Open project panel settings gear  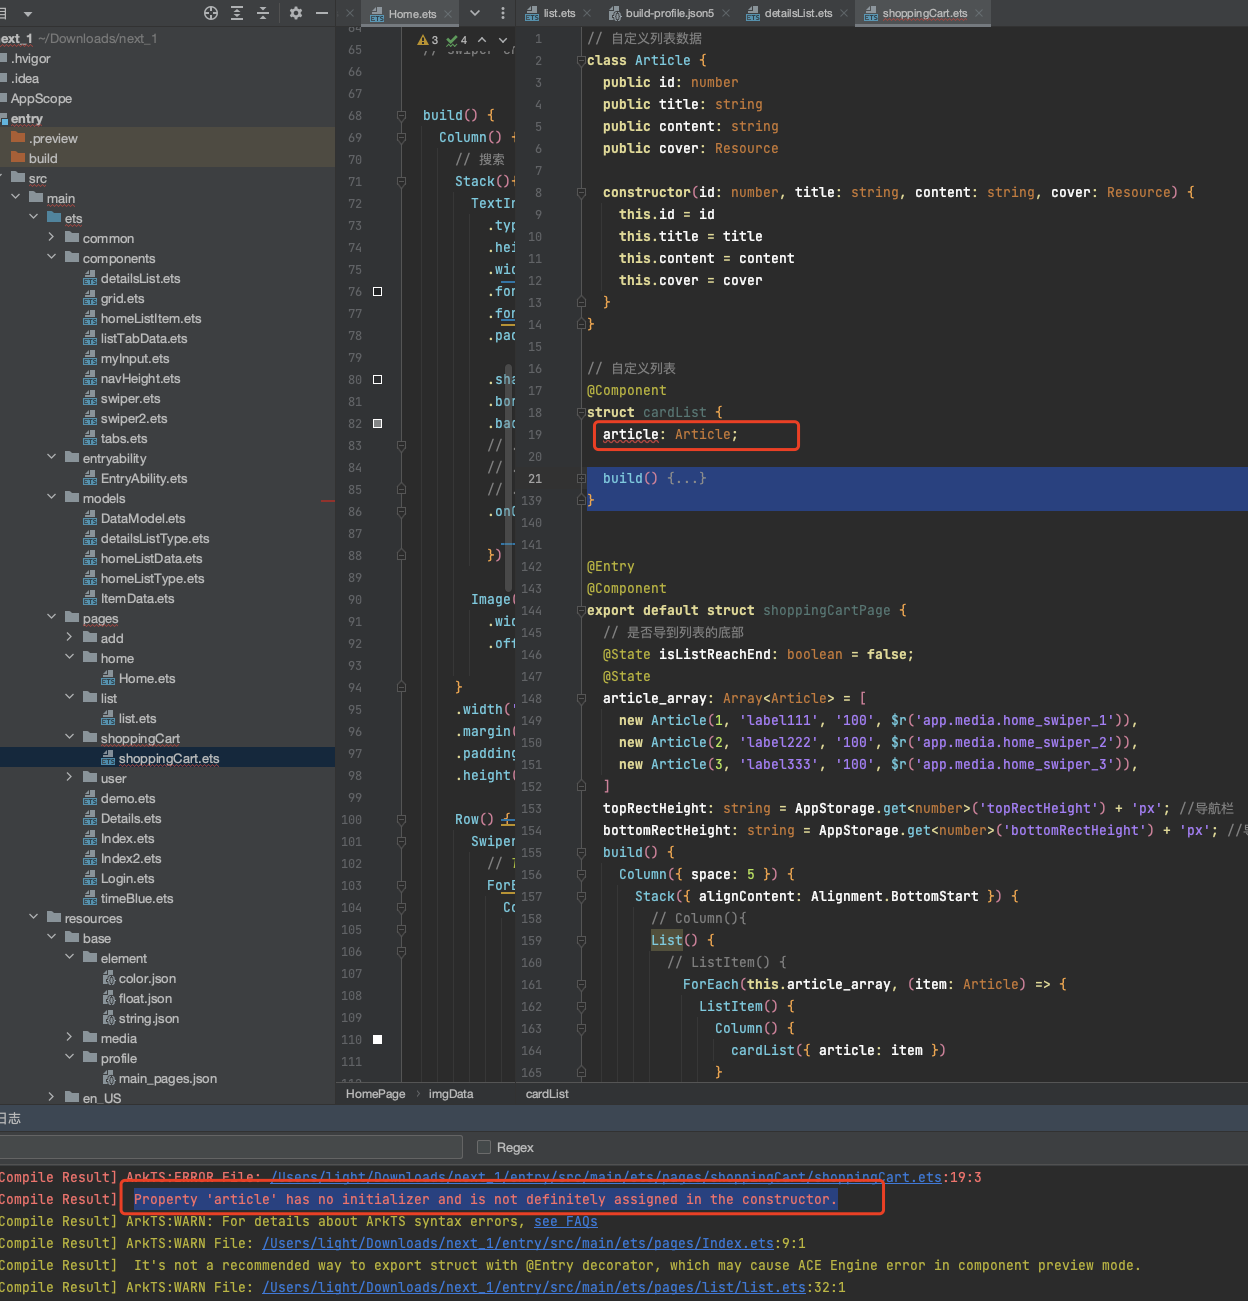click(296, 13)
